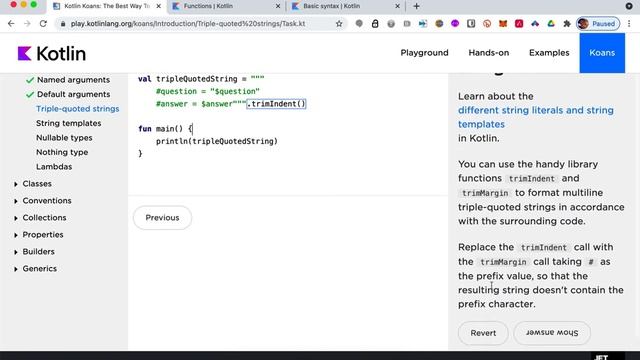Viewport: 640px width, 360px height.
Task: Click the Kotlin logo
Action: 51,53
